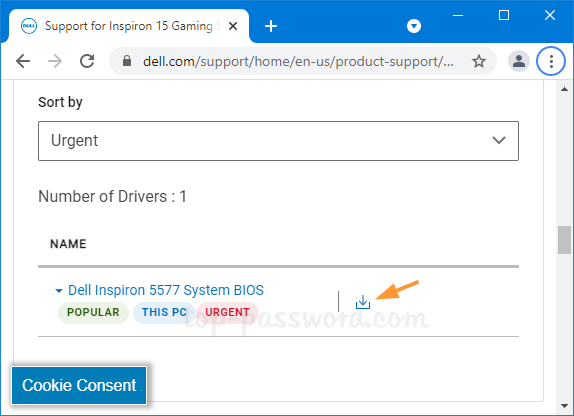Click the Cookie Consent button
The image size is (574, 416).
click(x=79, y=385)
